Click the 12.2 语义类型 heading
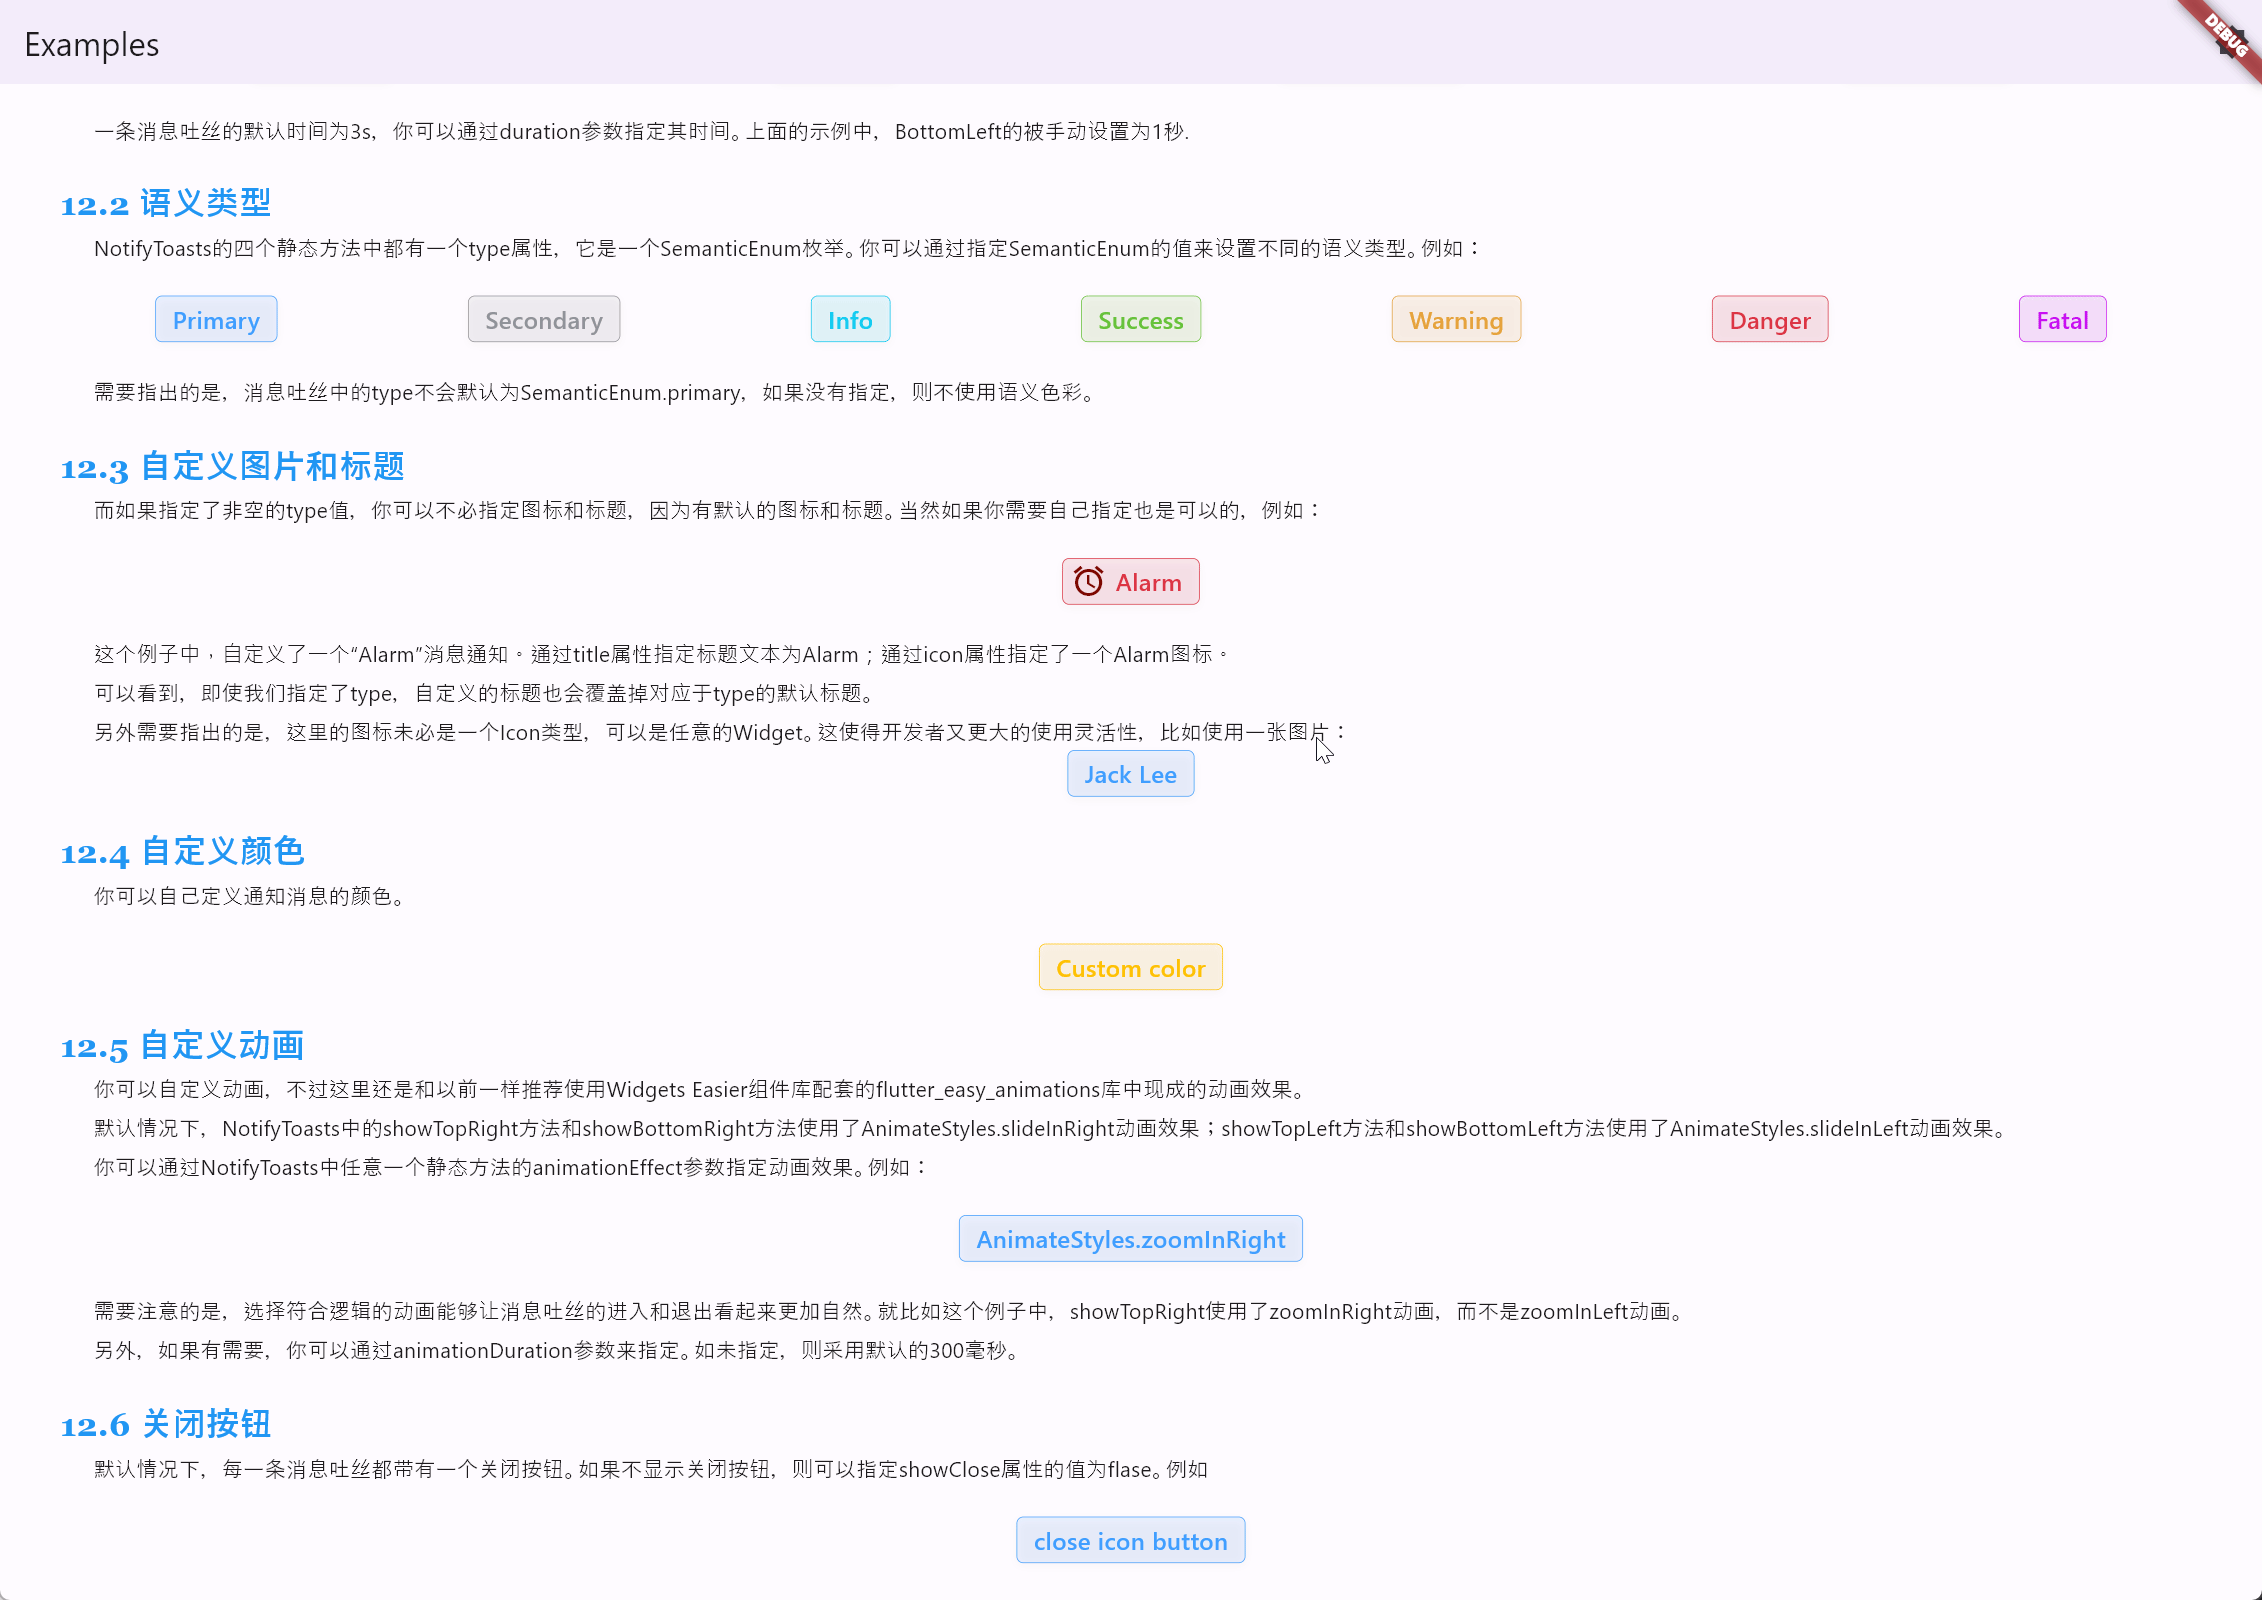Screen dimensions: 2262x1600 (165, 203)
